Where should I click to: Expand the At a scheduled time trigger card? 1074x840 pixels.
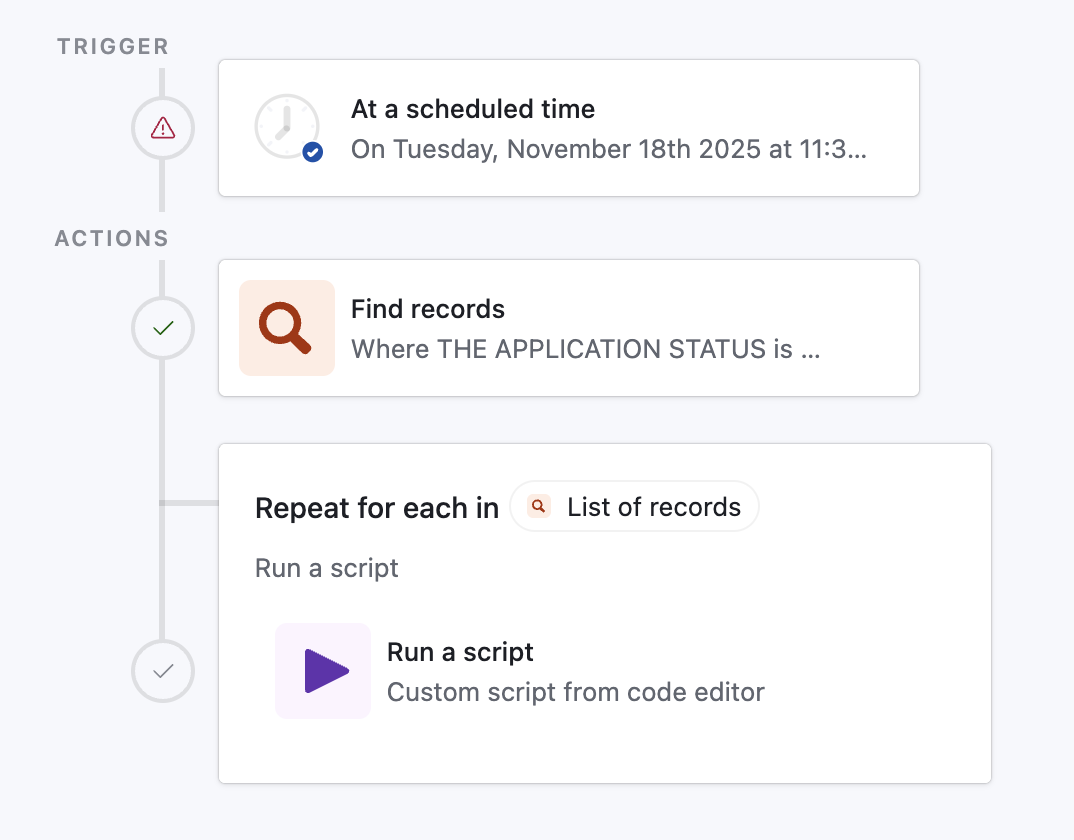click(568, 128)
